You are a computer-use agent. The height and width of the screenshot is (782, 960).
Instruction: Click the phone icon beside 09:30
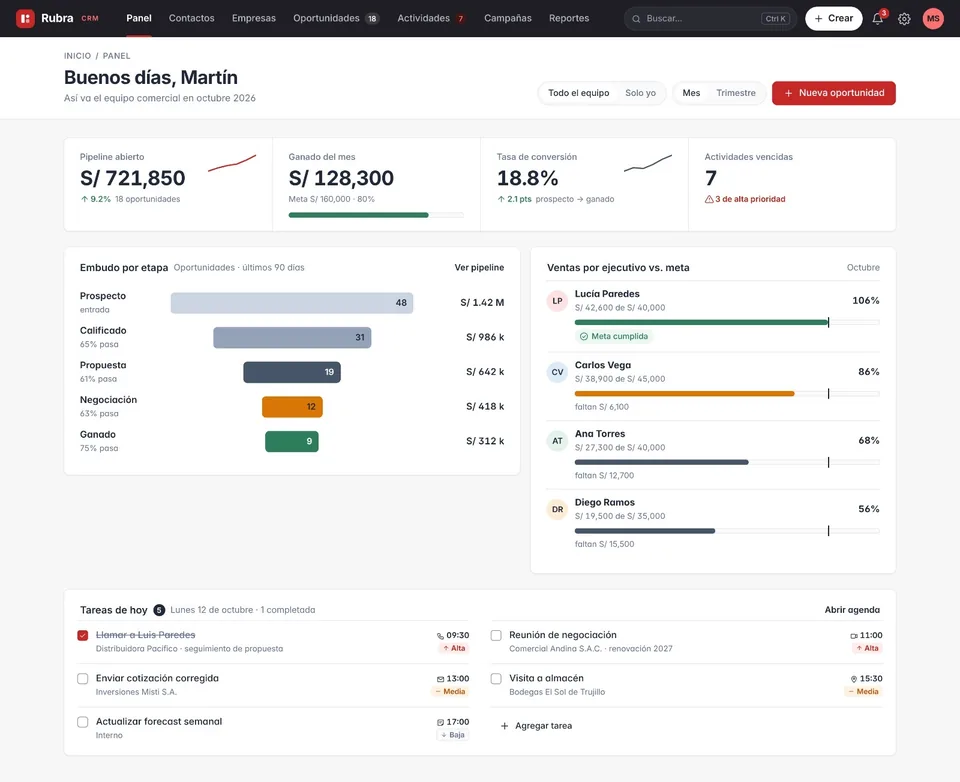[x=440, y=636]
